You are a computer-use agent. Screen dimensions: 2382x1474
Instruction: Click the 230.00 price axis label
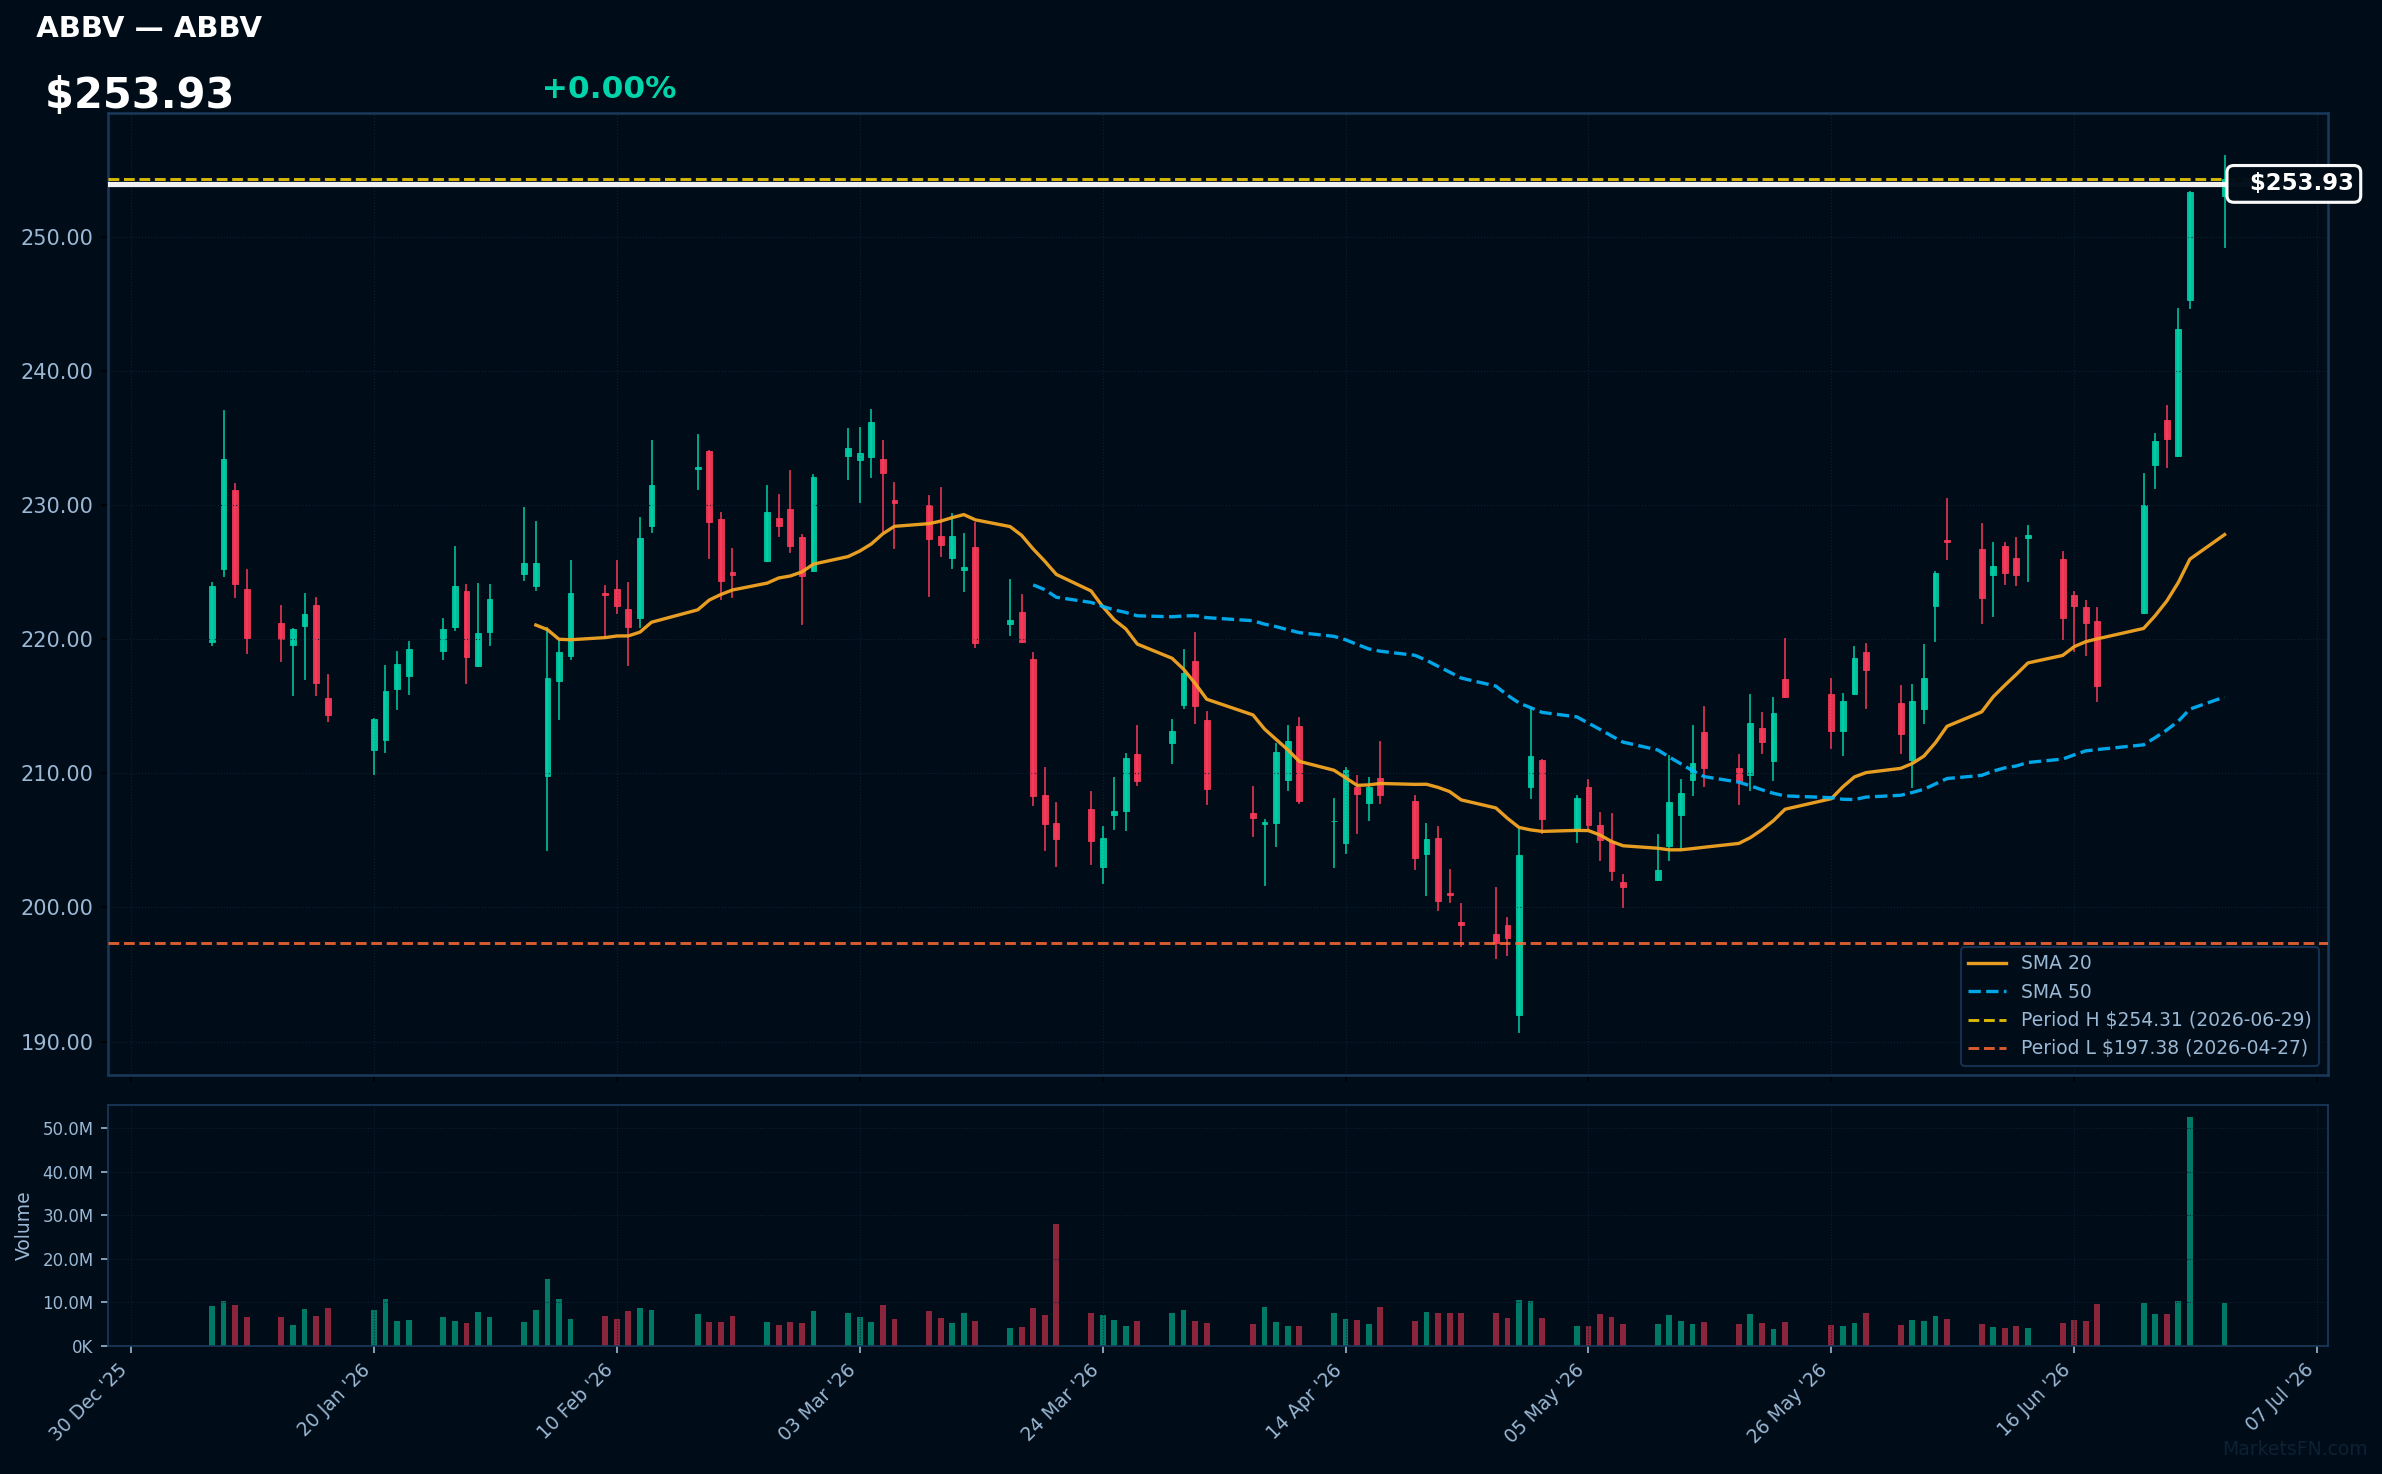coord(56,505)
